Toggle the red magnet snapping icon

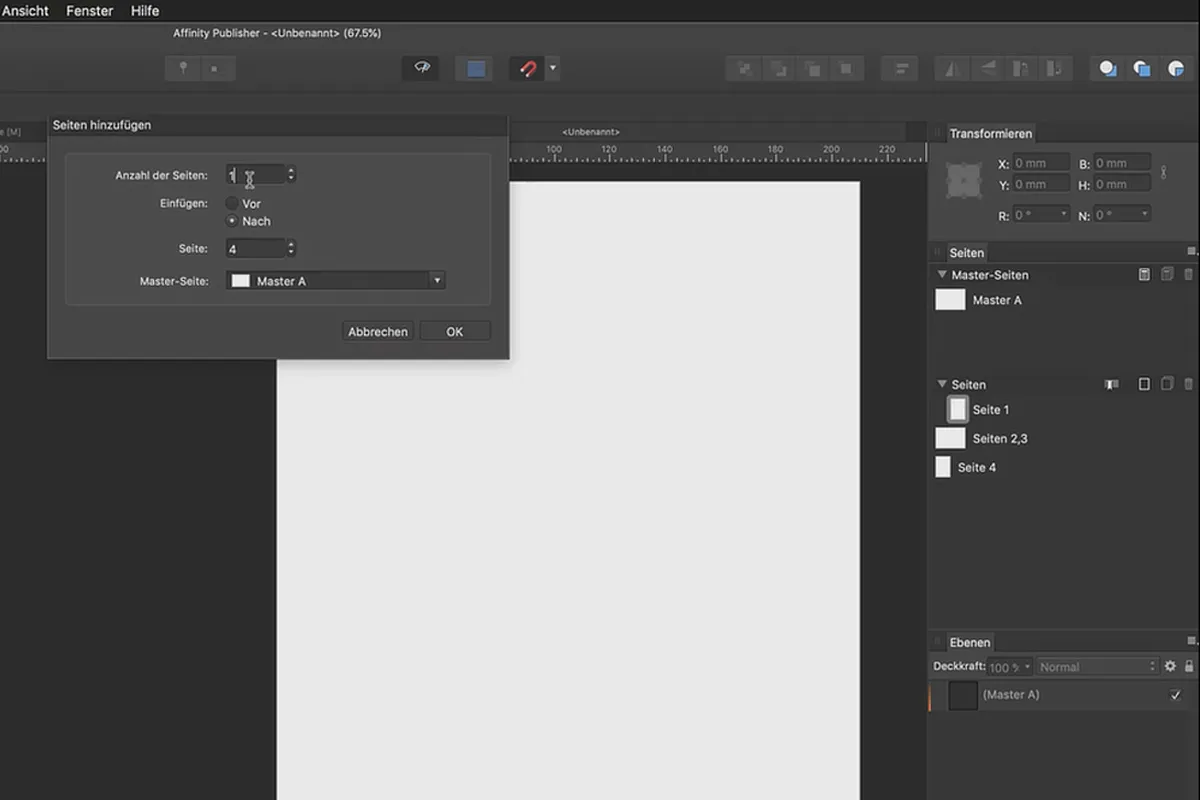click(527, 69)
